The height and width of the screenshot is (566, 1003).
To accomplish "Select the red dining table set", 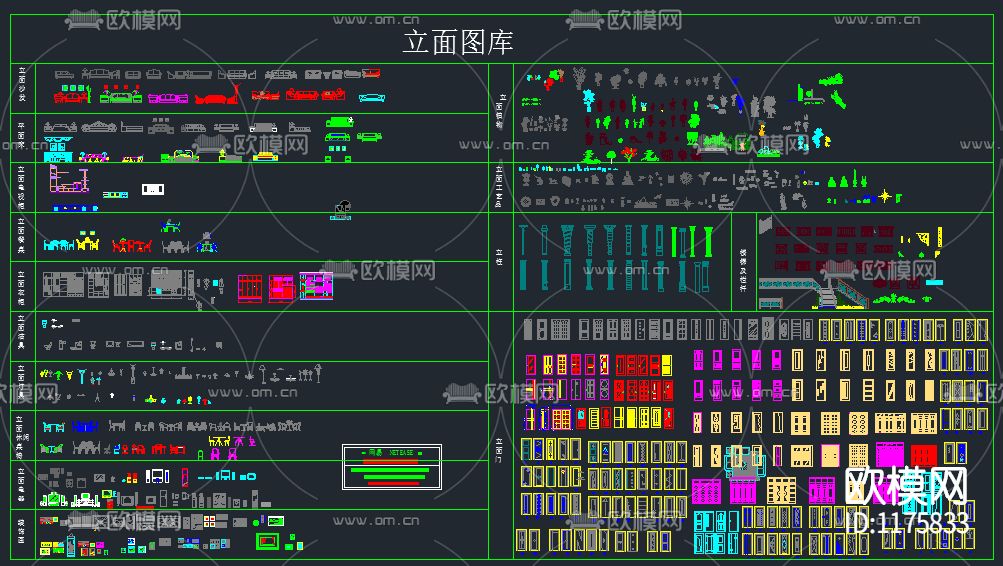I will point(132,245).
